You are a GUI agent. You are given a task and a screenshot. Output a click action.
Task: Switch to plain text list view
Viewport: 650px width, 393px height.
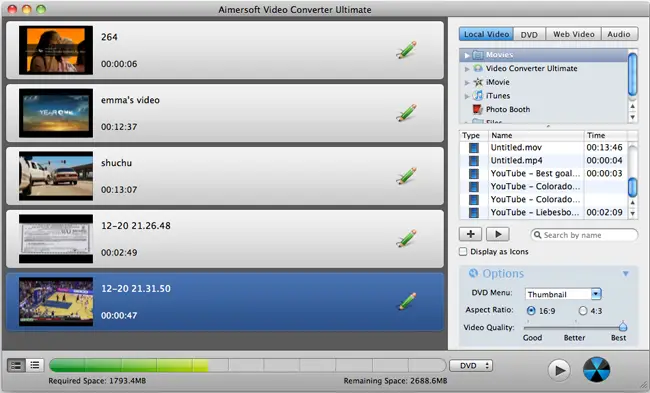tap(35, 365)
